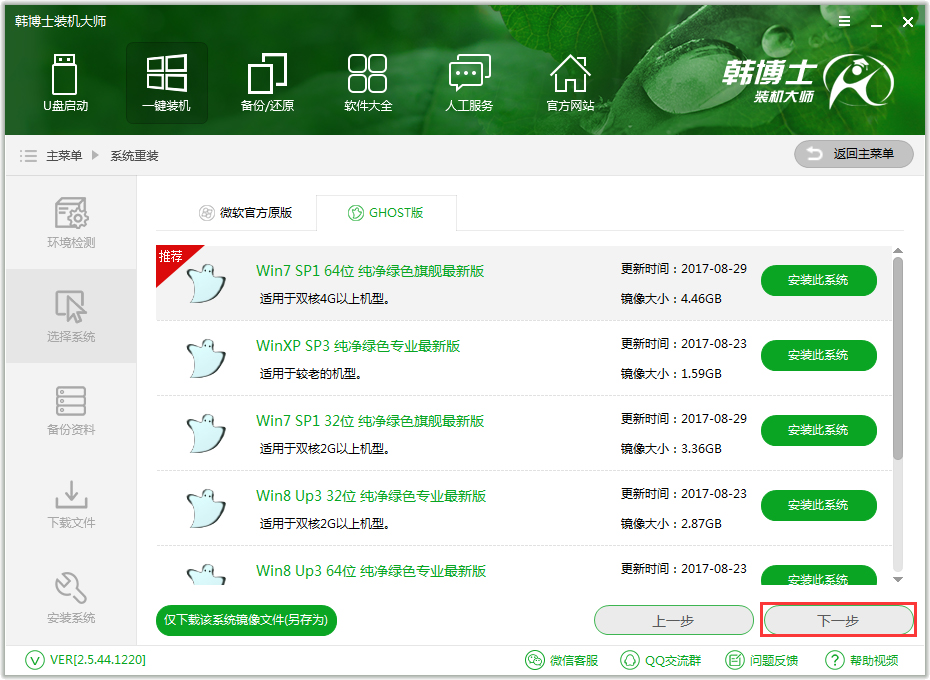Click 返回主菜单 at top right
This screenshot has width=930, height=680.
(x=853, y=154)
